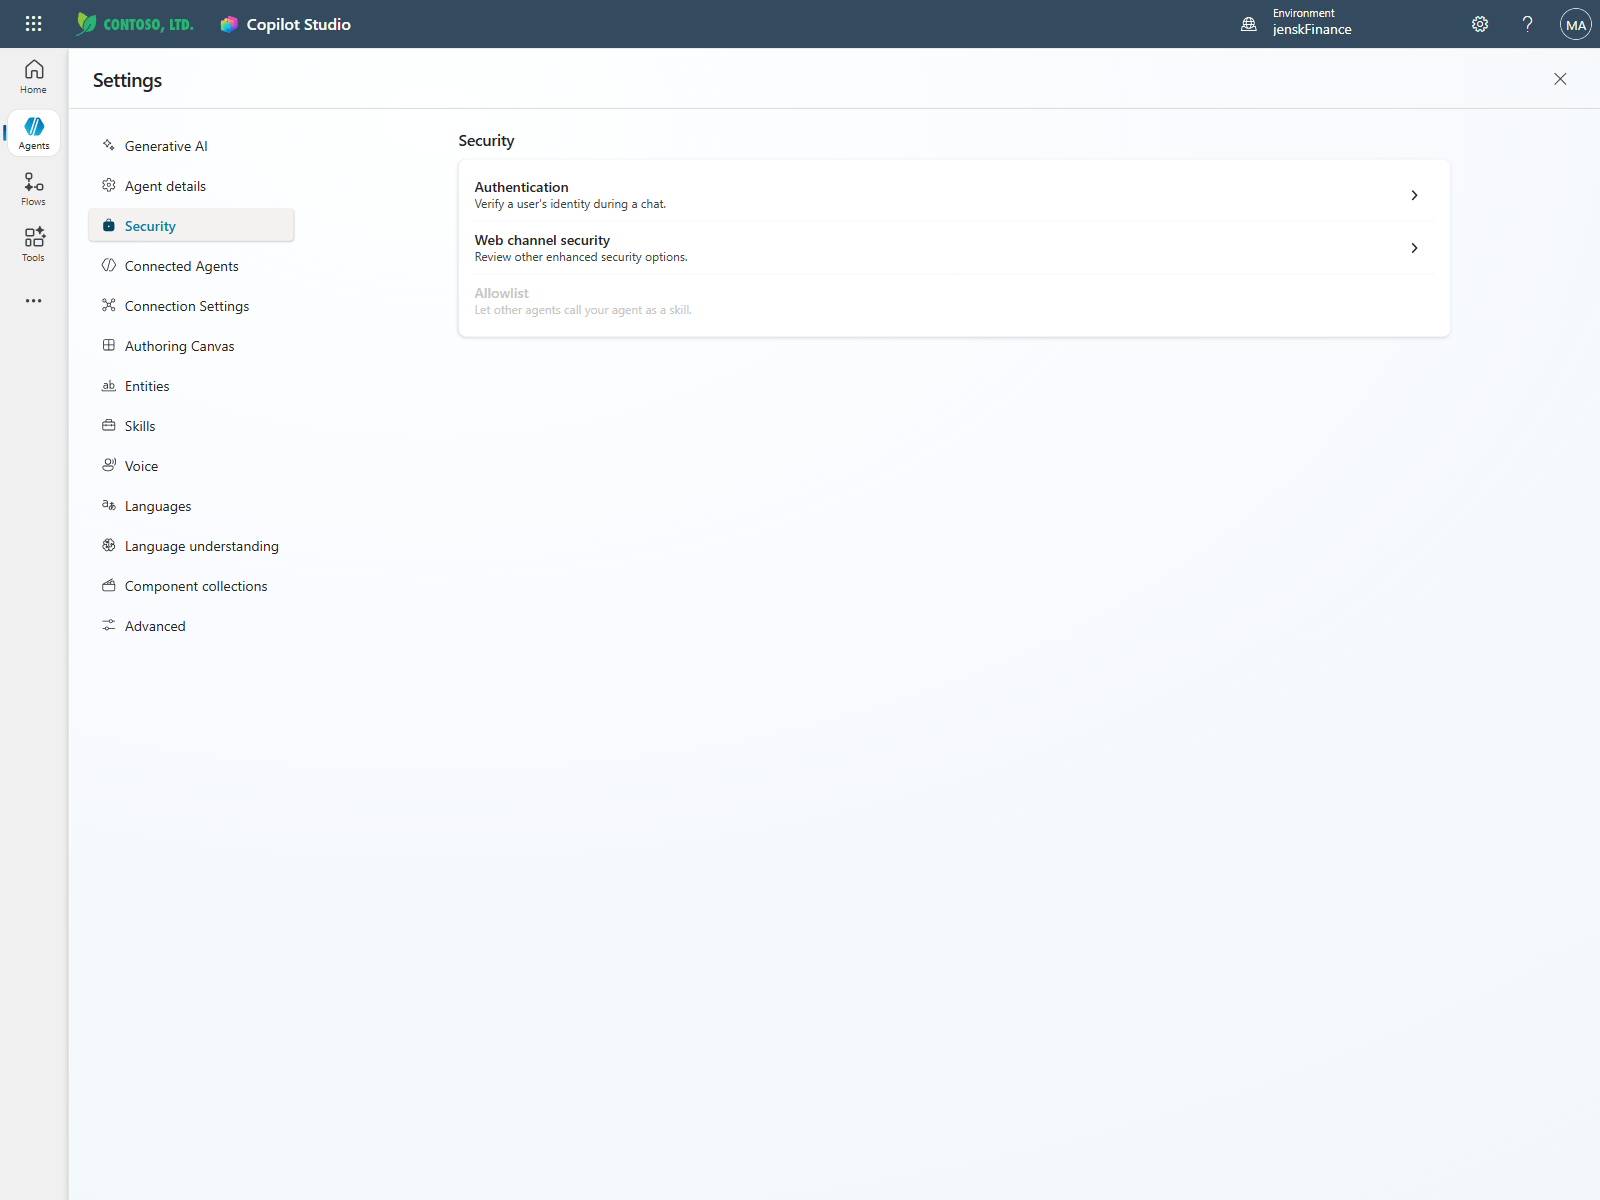The image size is (1600, 1200).
Task: Click the Voice person icon
Action: coord(109,466)
